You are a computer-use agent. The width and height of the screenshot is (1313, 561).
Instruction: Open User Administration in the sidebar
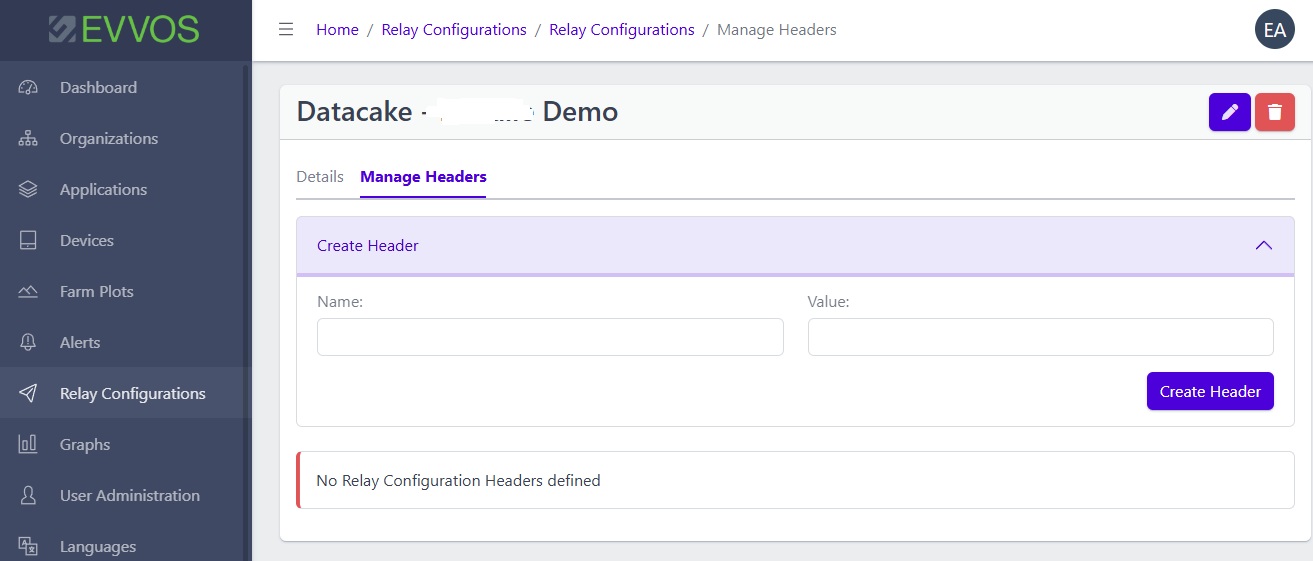tap(129, 496)
